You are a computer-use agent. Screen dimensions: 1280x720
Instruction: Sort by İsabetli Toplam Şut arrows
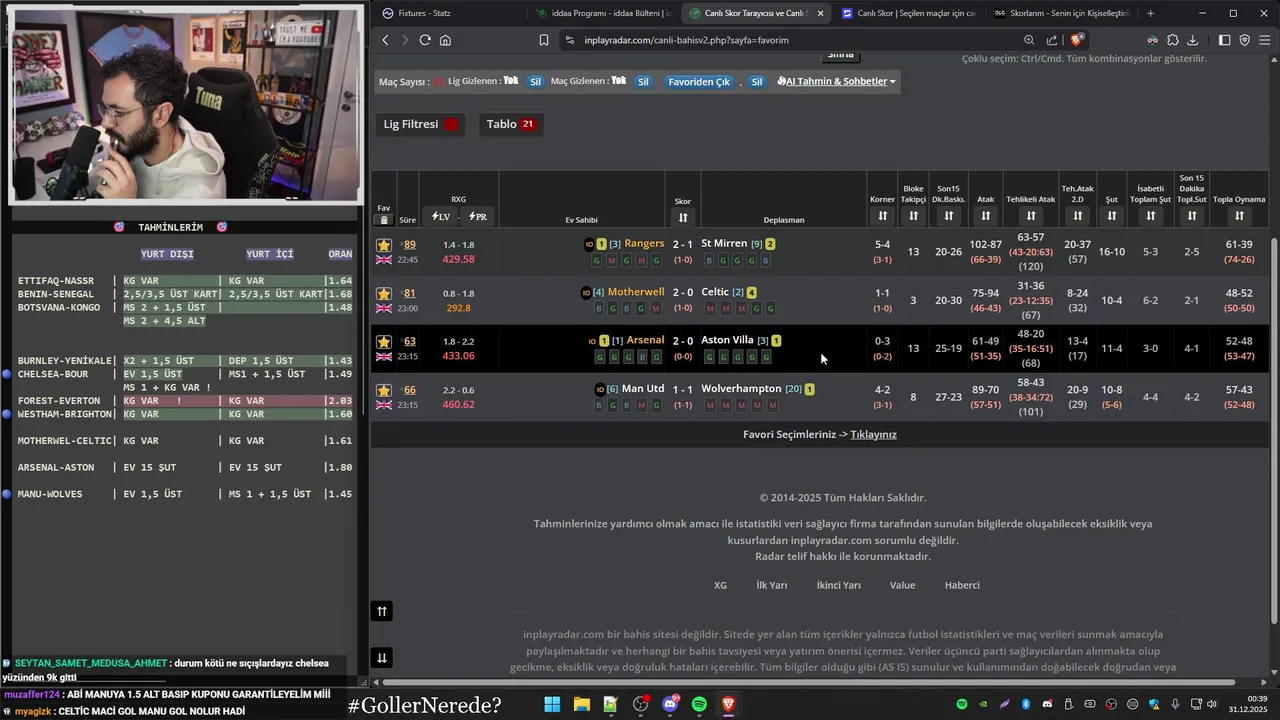[x=1150, y=216]
